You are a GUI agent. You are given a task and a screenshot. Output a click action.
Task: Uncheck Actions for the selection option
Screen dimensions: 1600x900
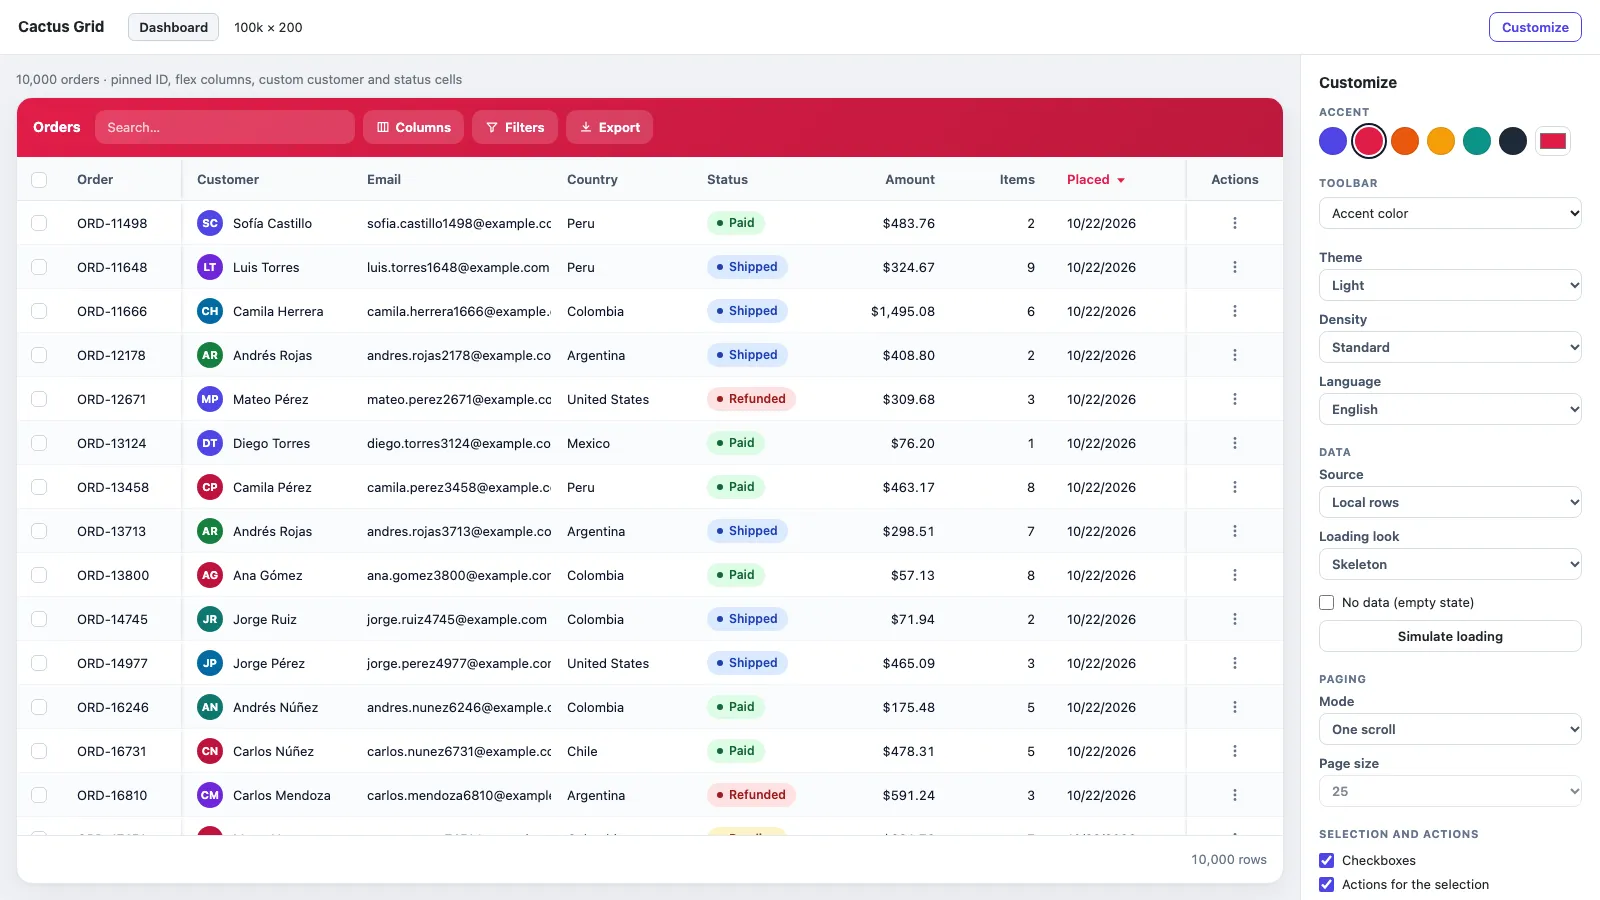(1327, 884)
